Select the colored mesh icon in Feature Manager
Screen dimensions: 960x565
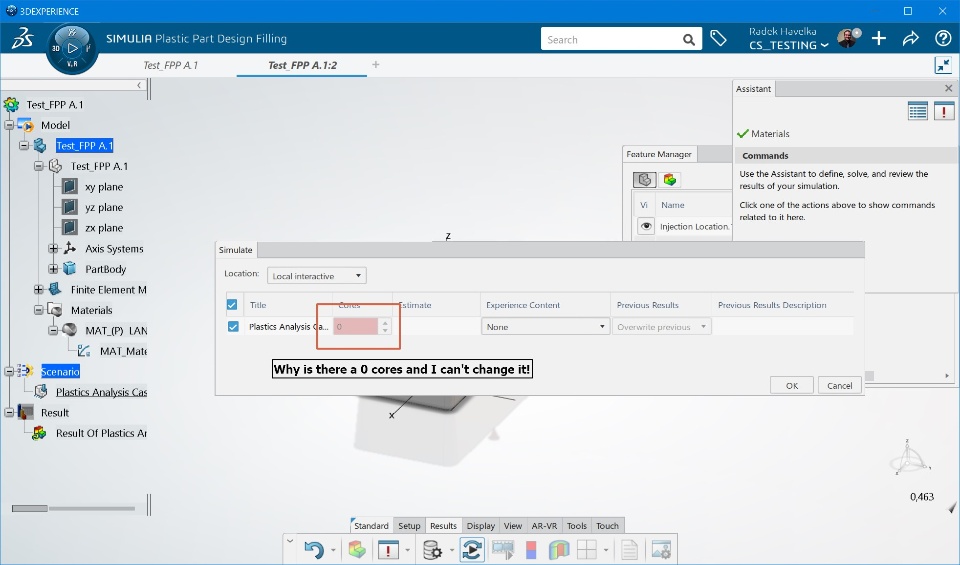(x=670, y=179)
